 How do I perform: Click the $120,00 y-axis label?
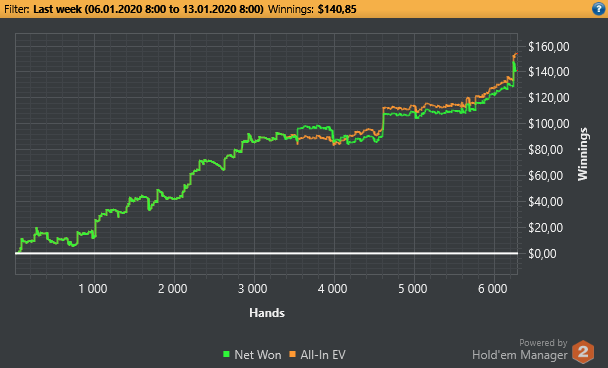549,98
